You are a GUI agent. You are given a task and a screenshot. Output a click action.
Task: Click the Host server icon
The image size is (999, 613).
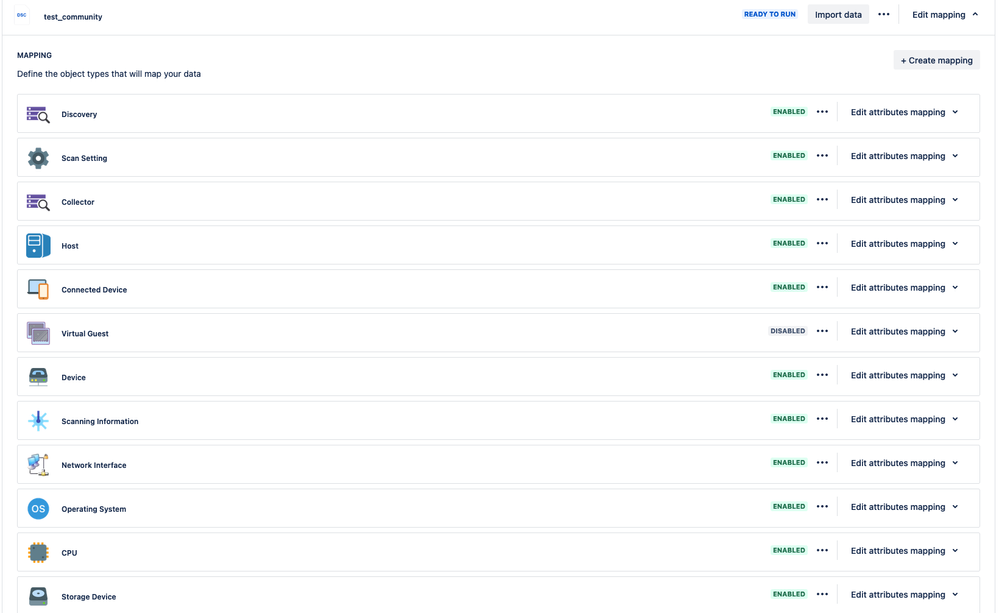pos(38,245)
